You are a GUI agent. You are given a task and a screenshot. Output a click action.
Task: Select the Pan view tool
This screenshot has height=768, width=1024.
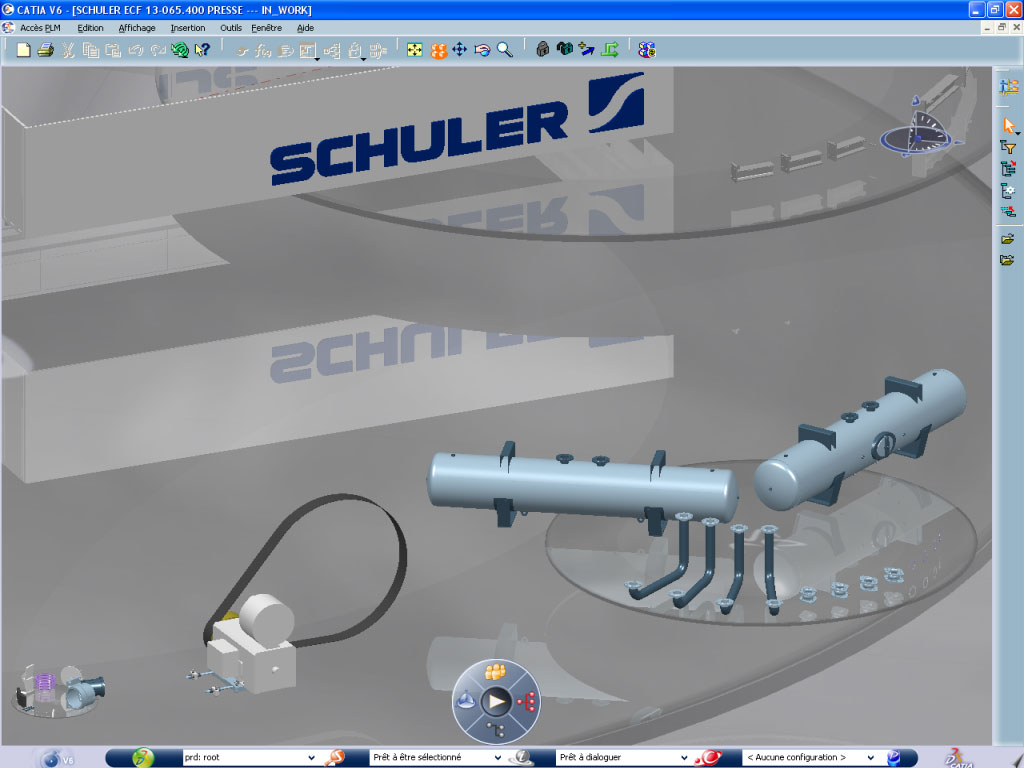coord(460,49)
